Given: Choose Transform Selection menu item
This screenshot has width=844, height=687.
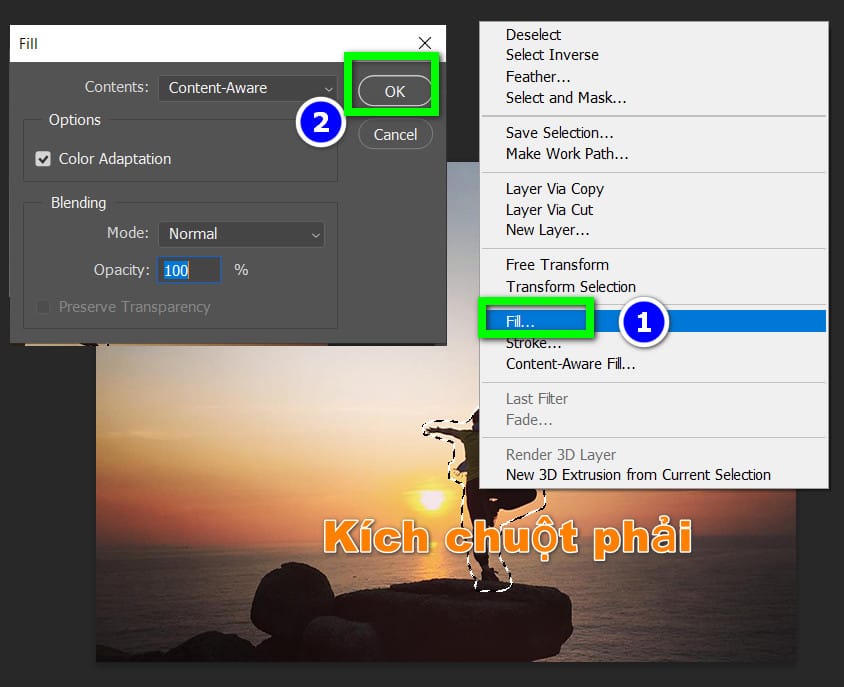Looking at the screenshot, I should click(x=570, y=286).
